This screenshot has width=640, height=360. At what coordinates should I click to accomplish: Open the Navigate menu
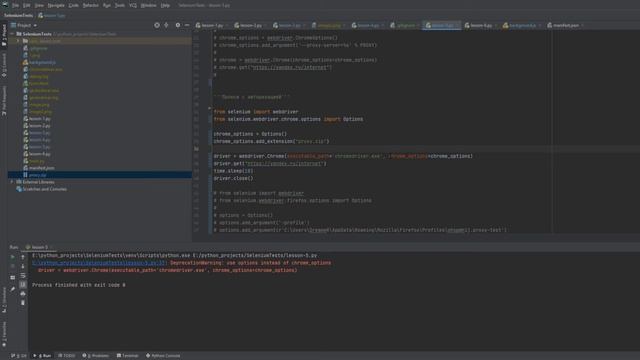[x=56, y=6]
